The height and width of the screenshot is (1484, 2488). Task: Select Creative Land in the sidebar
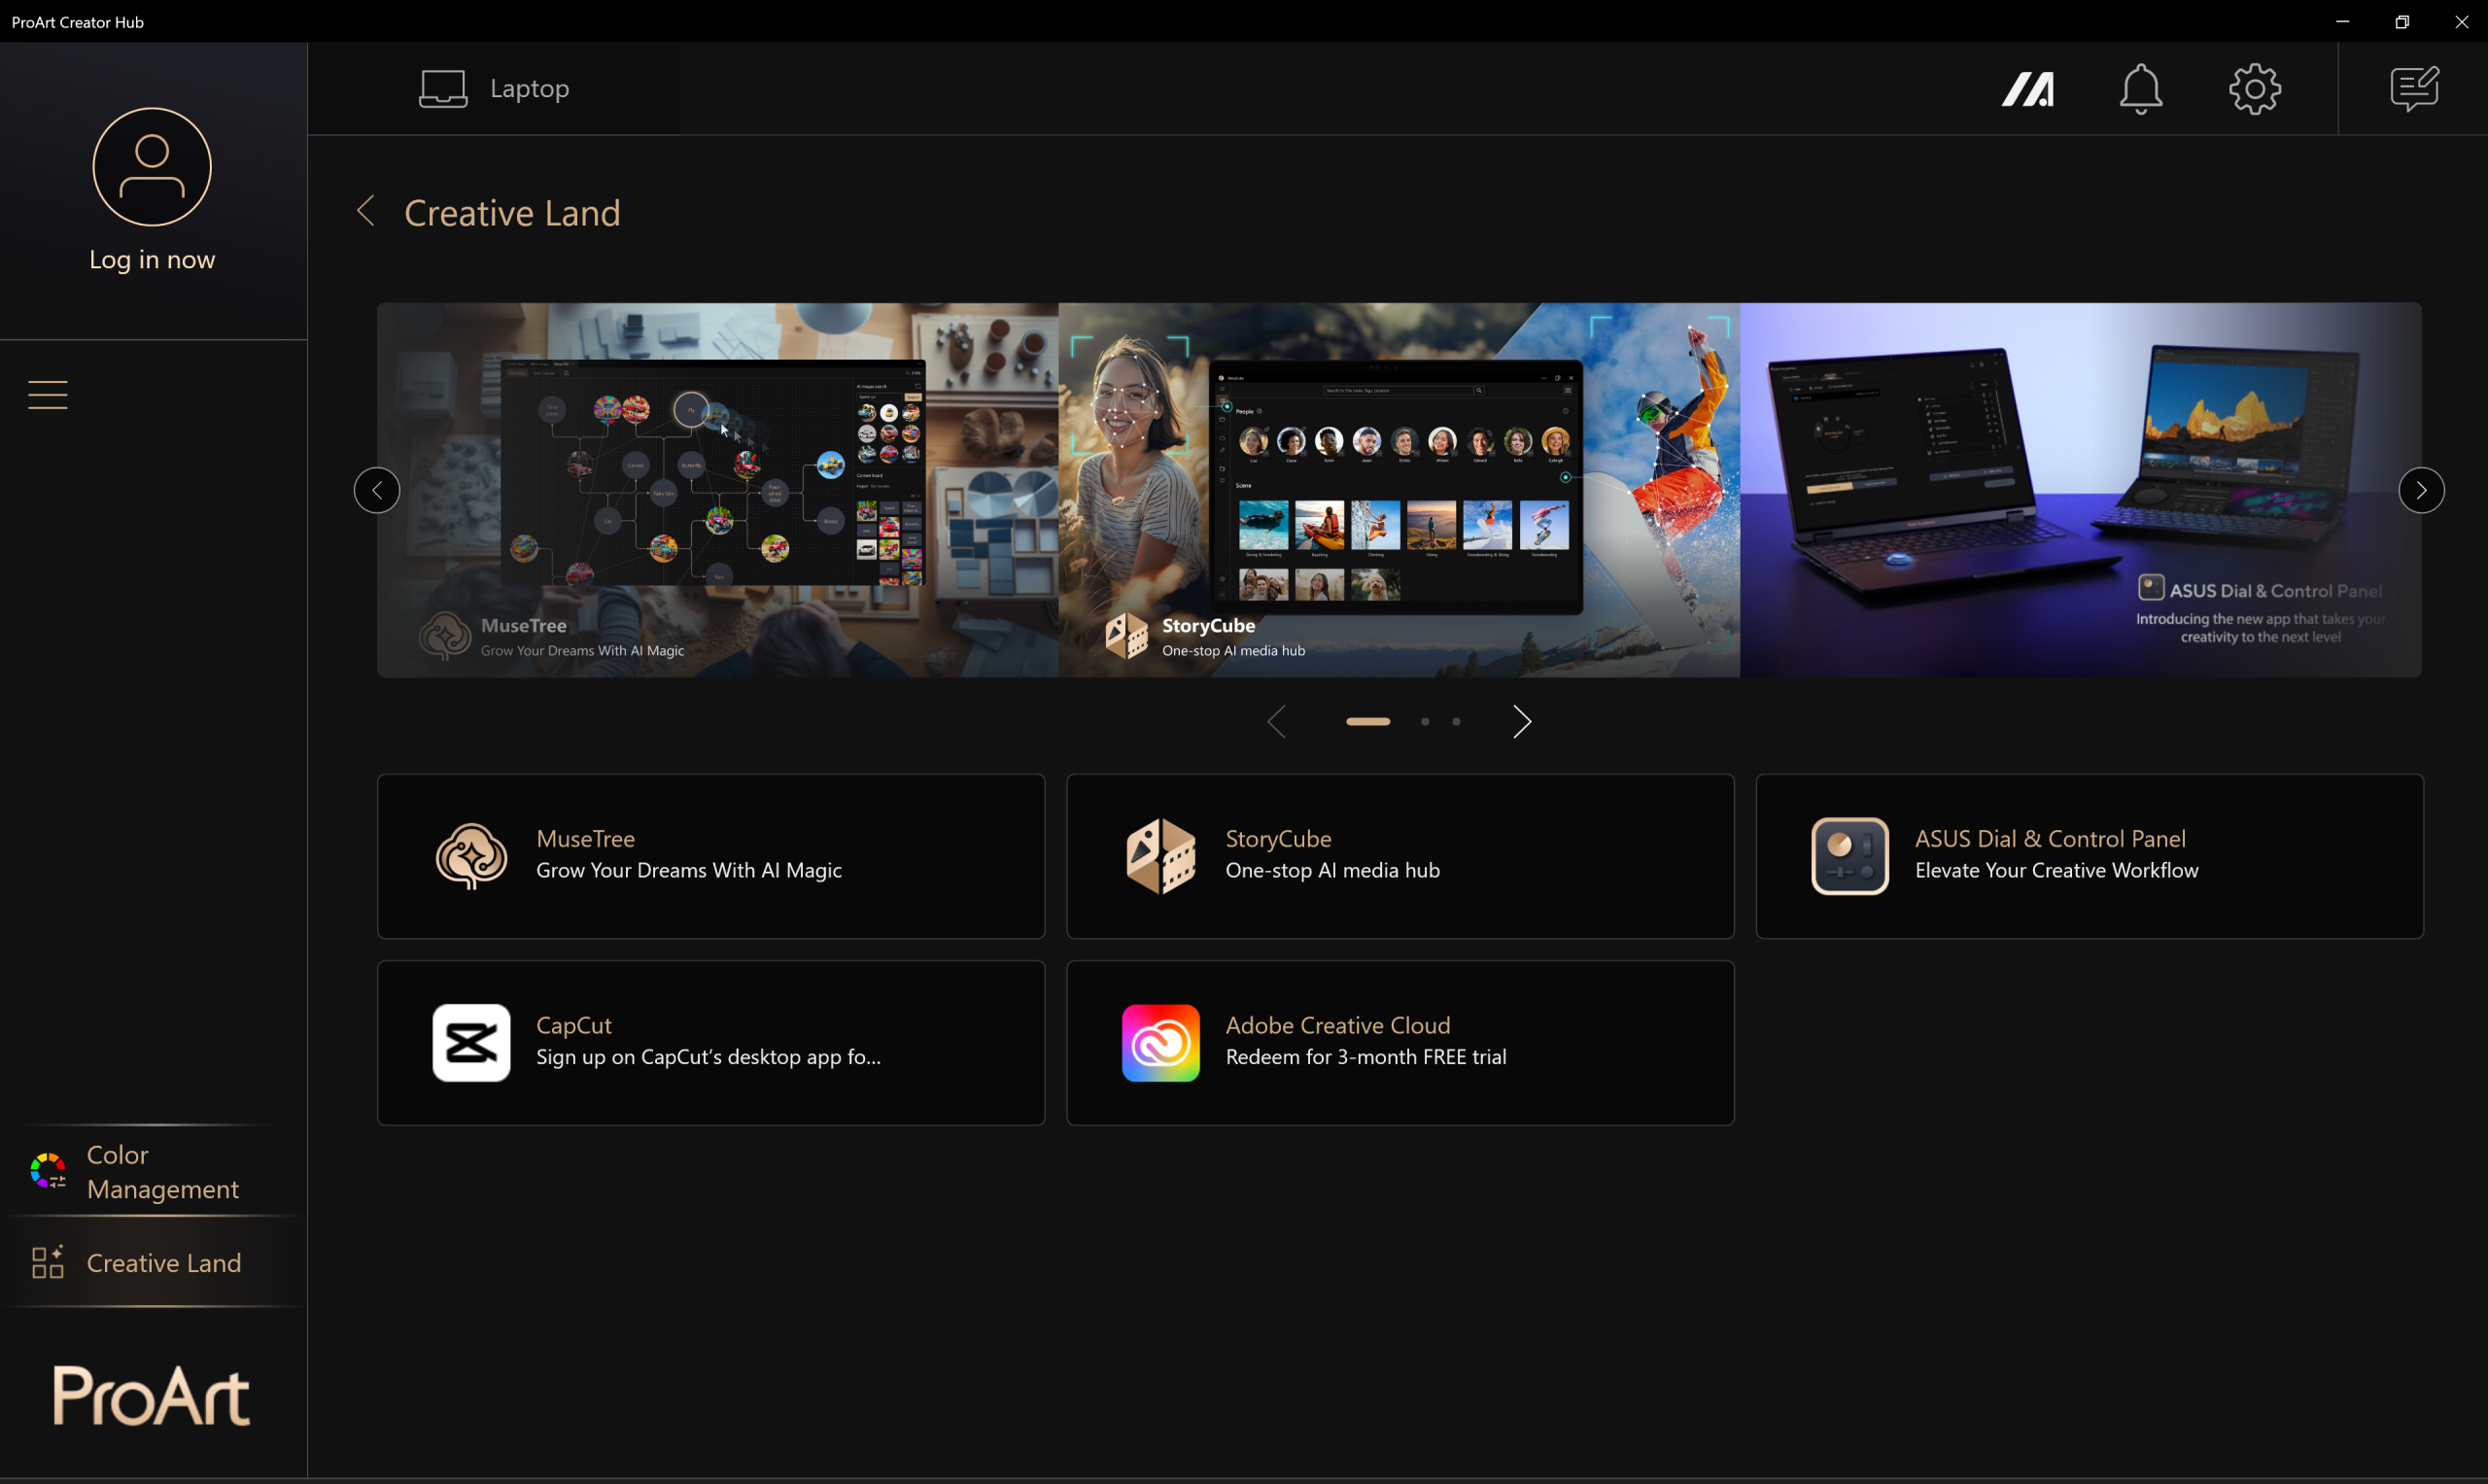pyautogui.click(x=153, y=1262)
